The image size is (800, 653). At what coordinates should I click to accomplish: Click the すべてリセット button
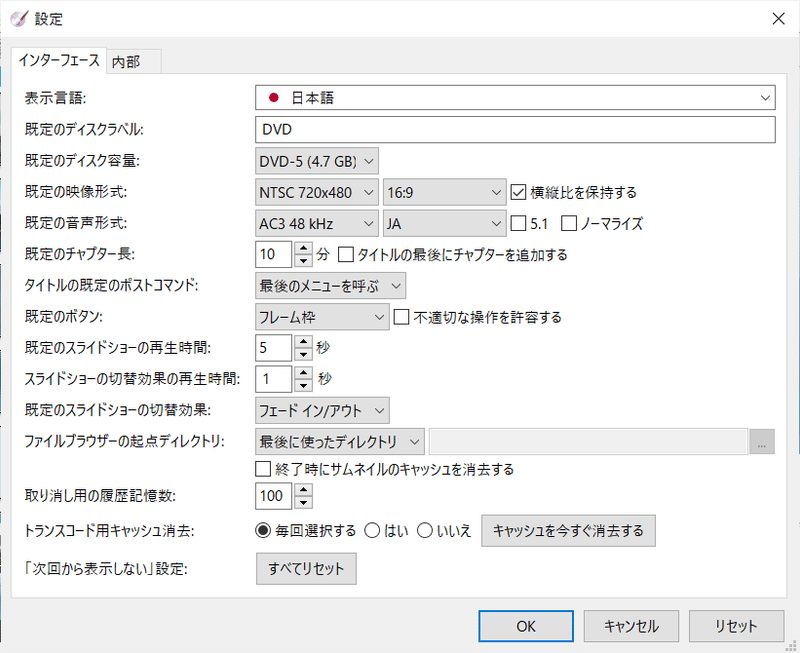(x=306, y=568)
